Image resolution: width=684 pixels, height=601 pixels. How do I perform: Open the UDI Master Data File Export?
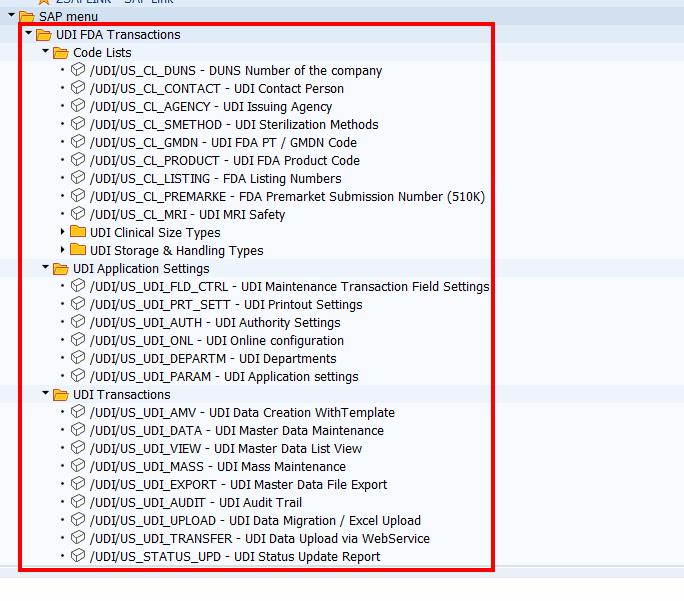click(239, 485)
